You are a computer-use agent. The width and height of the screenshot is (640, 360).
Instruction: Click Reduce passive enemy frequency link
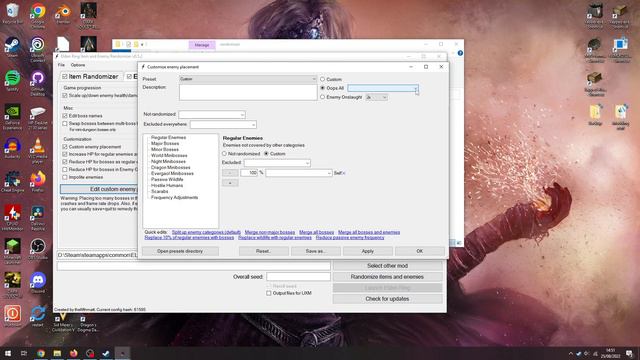(x=350, y=238)
